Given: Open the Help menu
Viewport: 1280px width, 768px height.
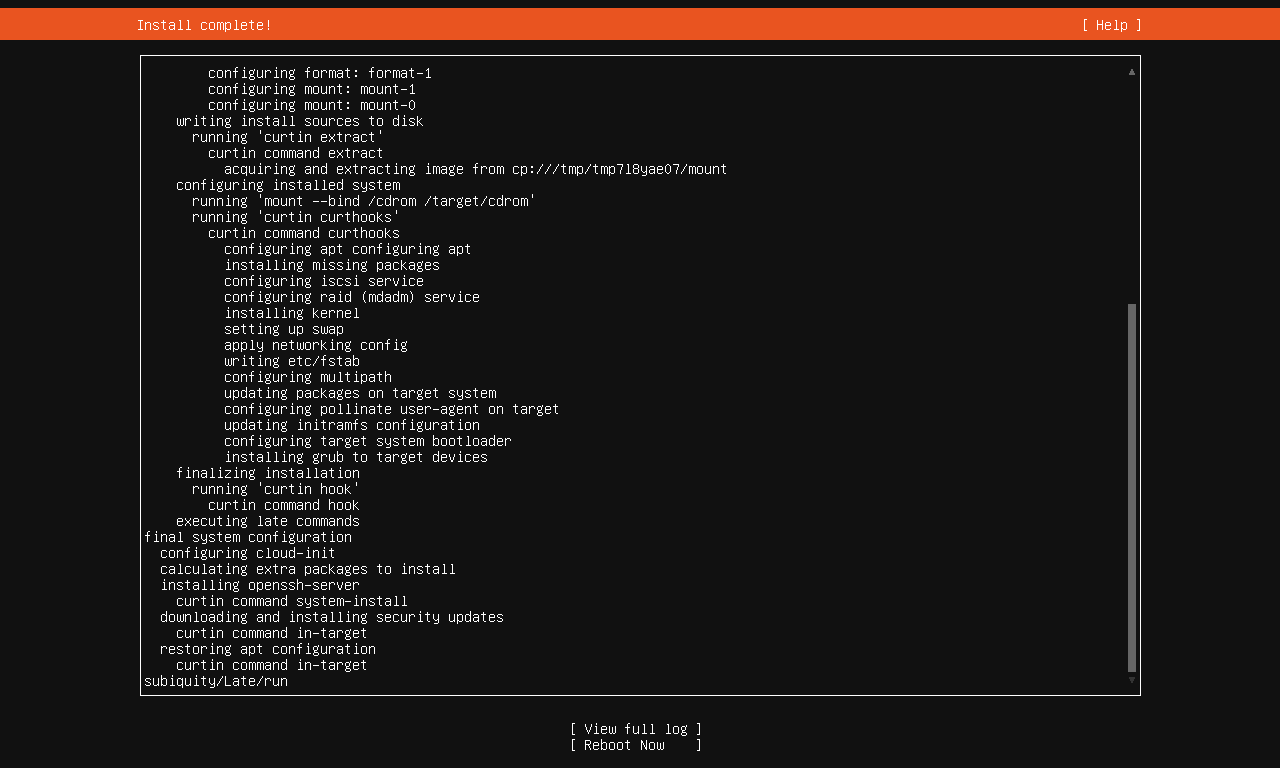Looking at the screenshot, I should [1110, 24].
